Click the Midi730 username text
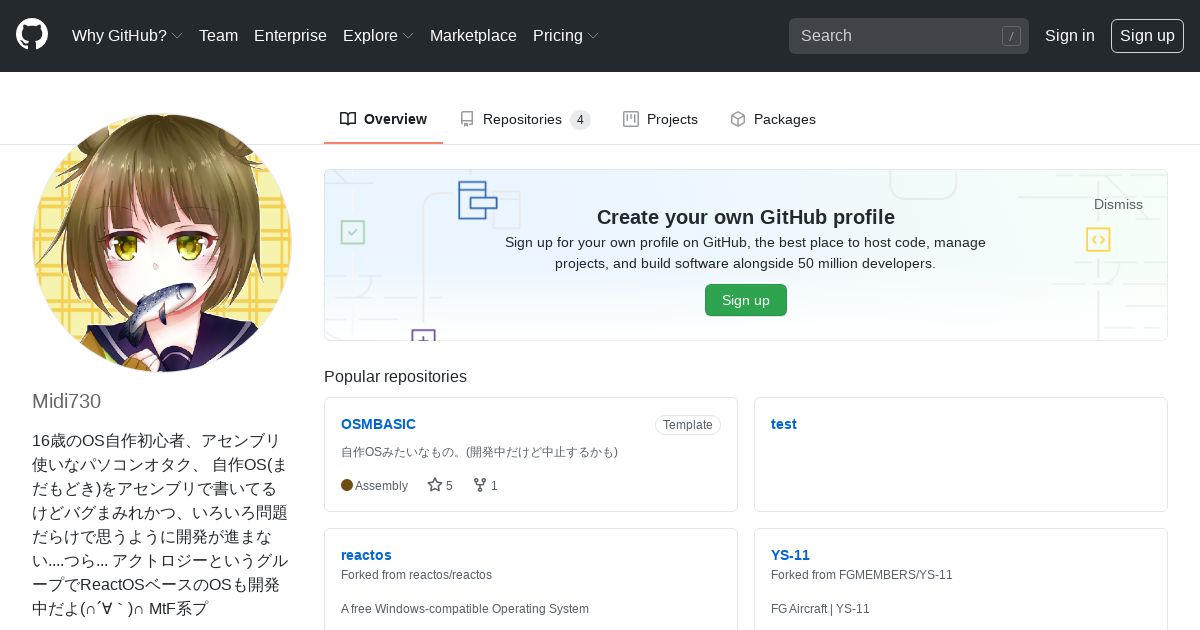This screenshot has height=630, width=1200. (66, 401)
